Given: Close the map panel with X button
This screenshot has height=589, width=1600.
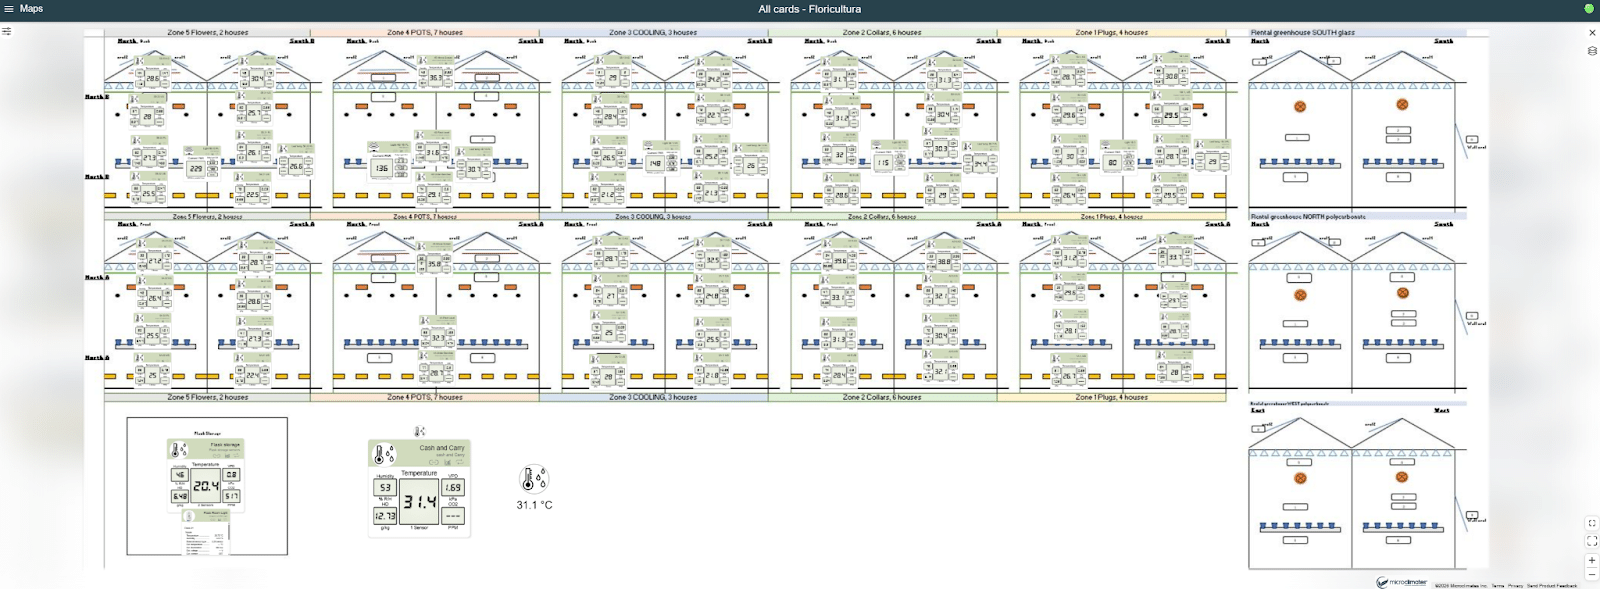Looking at the screenshot, I should pos(1592,32).
